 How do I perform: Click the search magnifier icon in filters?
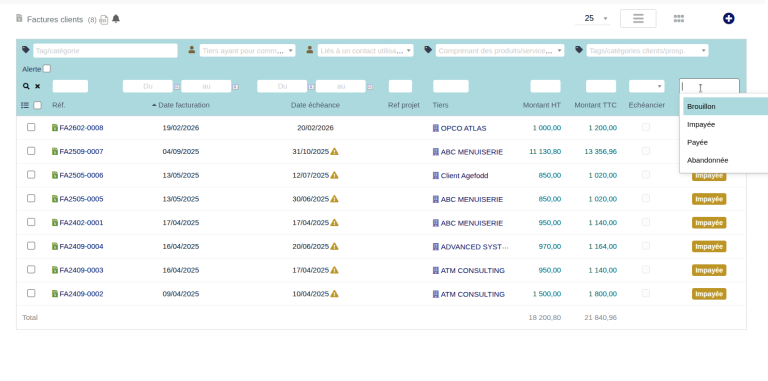26,86
